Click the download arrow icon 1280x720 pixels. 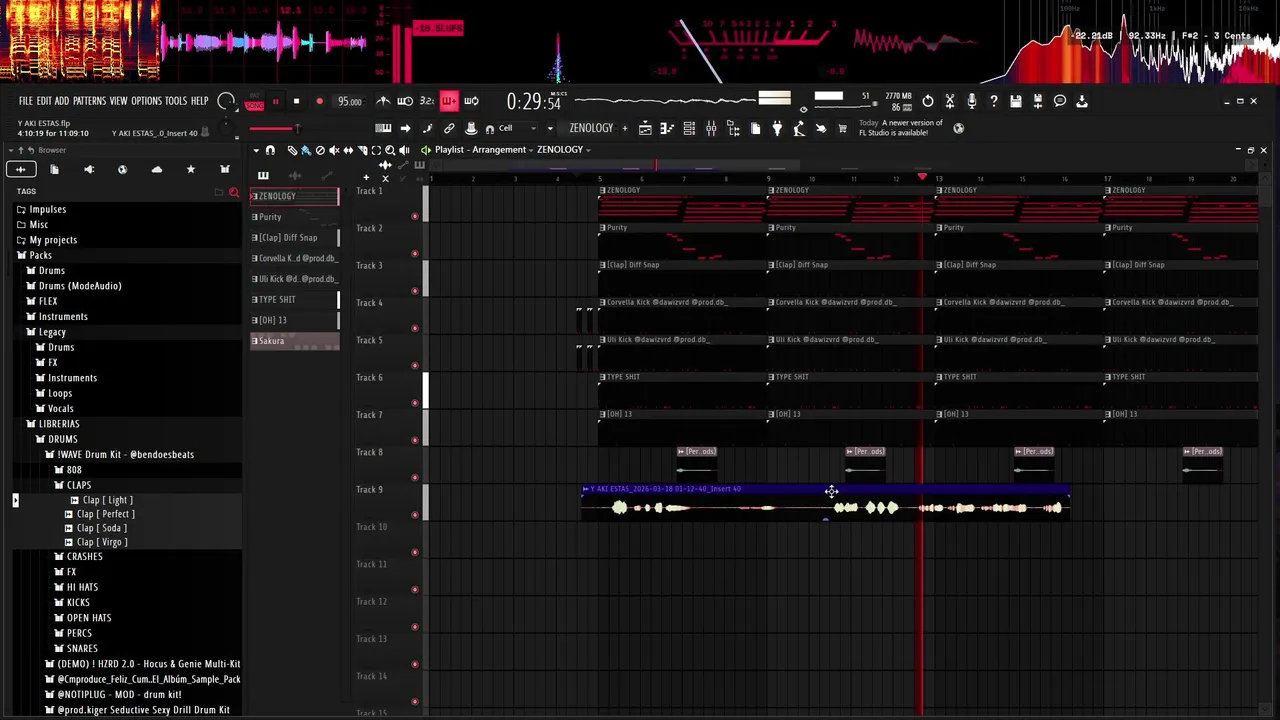click(x=1082, y=101)
